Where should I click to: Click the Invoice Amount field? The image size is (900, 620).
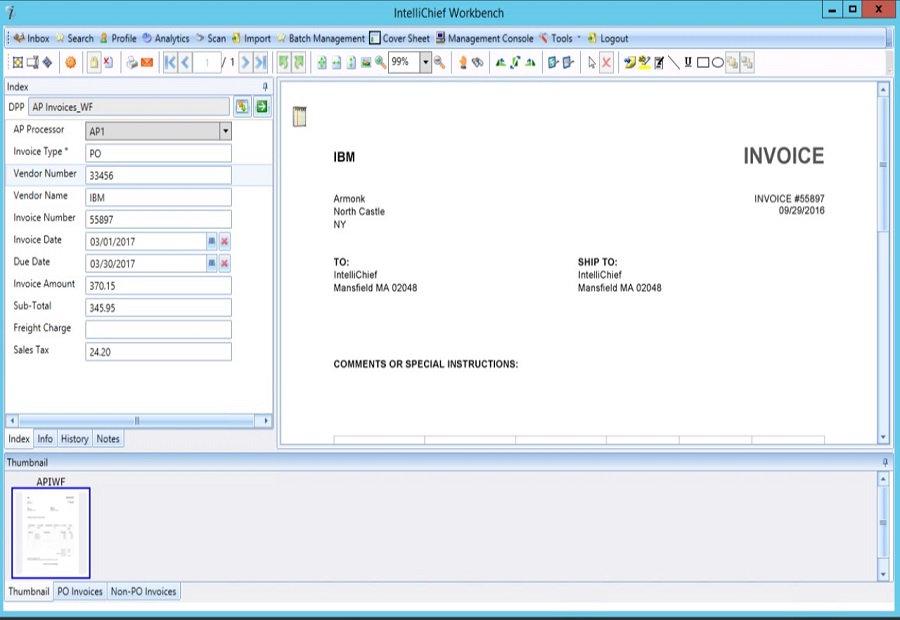(x=158, y=285)
